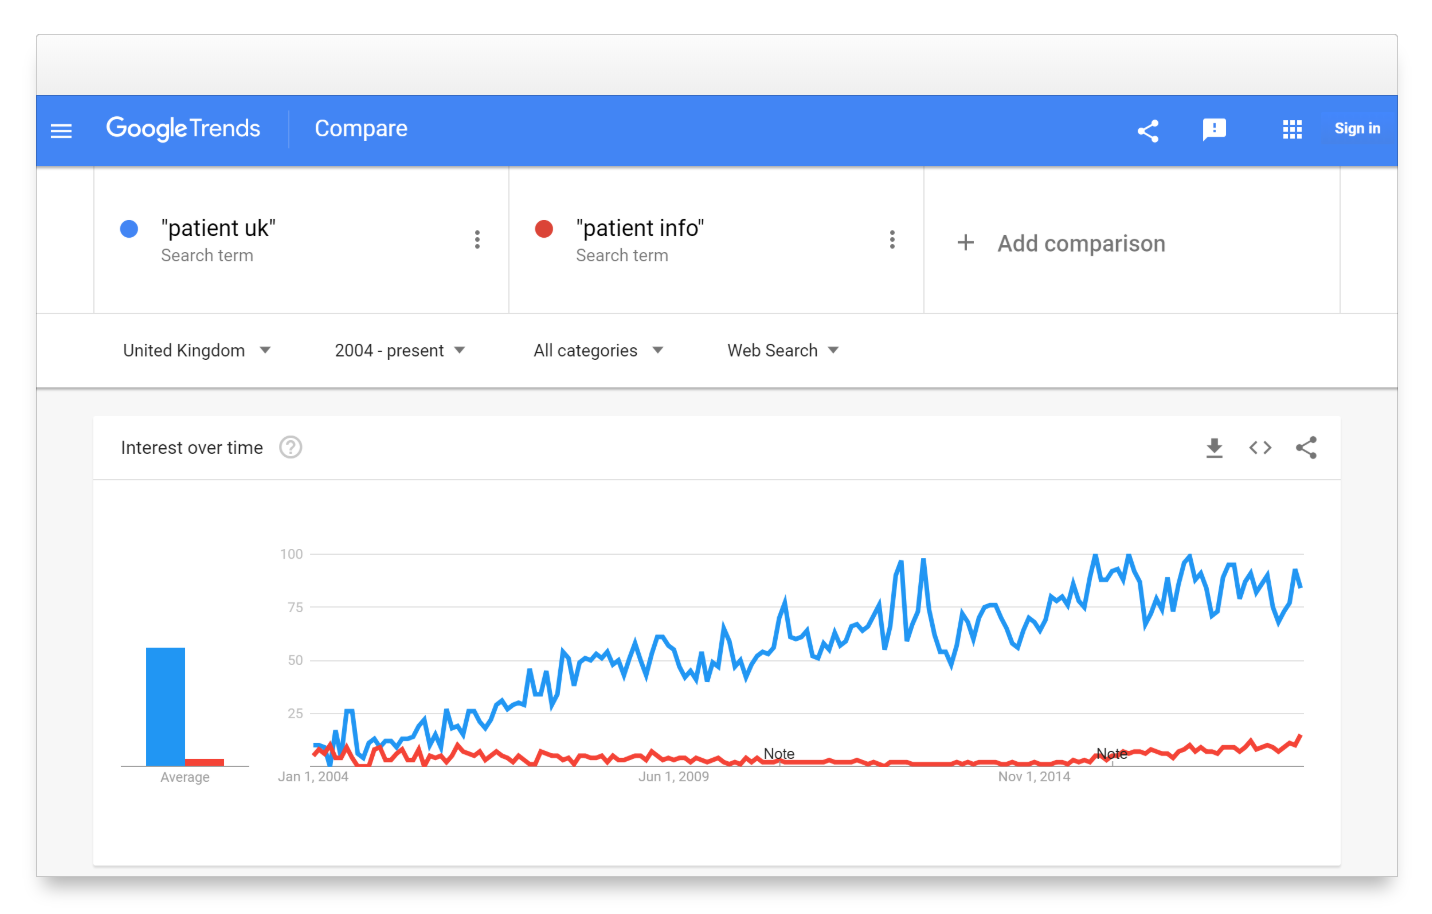
Task: Open the send feedback icon
Action: [x=1214, y=130]
